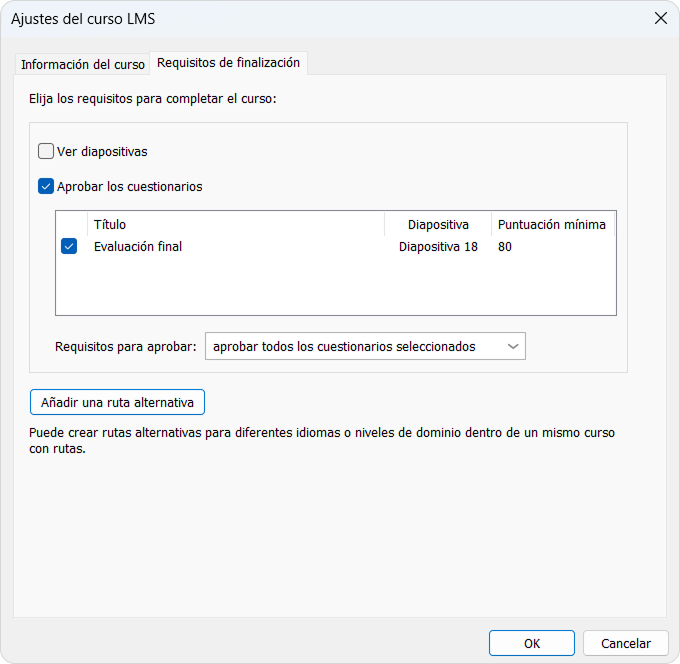Click empty area of questionnaire list
Screen dimensions: 680x664
pos(336,286)
